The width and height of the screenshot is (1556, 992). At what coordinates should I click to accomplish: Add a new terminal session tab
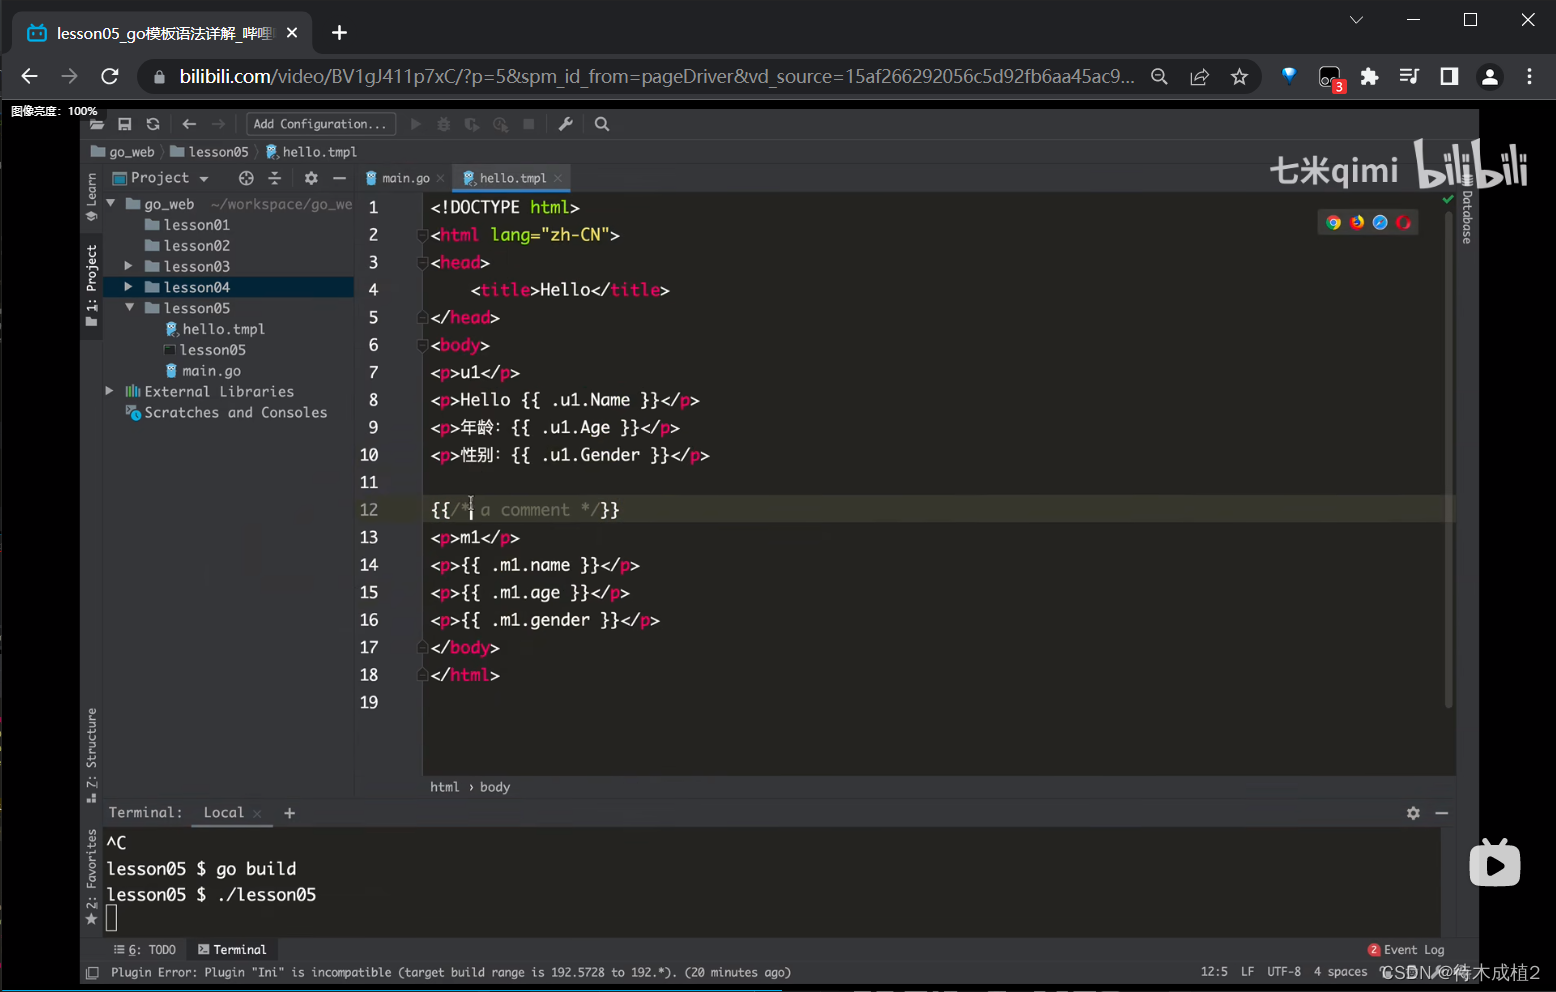[290, 813]
